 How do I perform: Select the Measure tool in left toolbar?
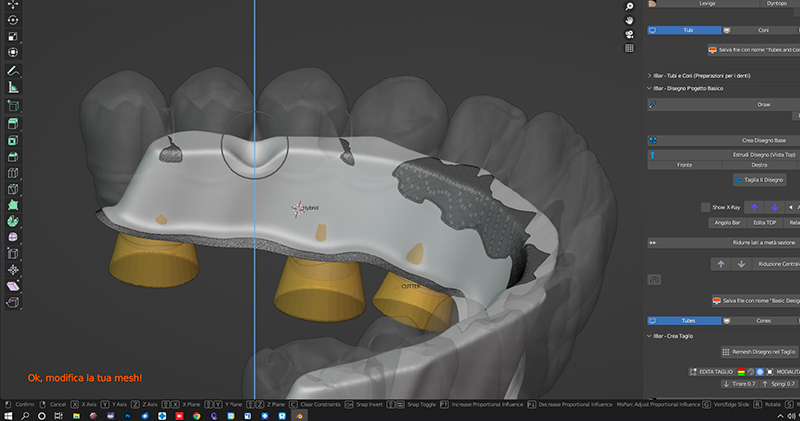(14, 88)
